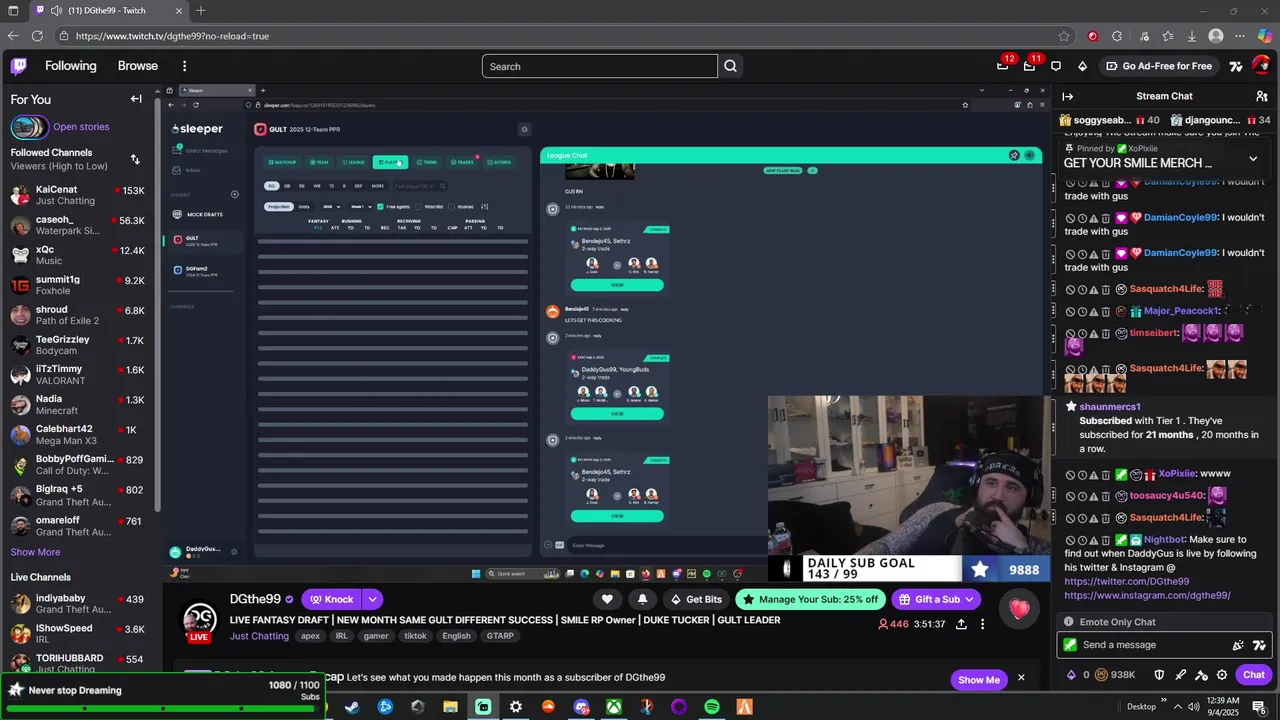Viewport: 1280px width, 720px height.
Task: Select the DGthe99 Twitch browser tab
Action: [108, 10]
